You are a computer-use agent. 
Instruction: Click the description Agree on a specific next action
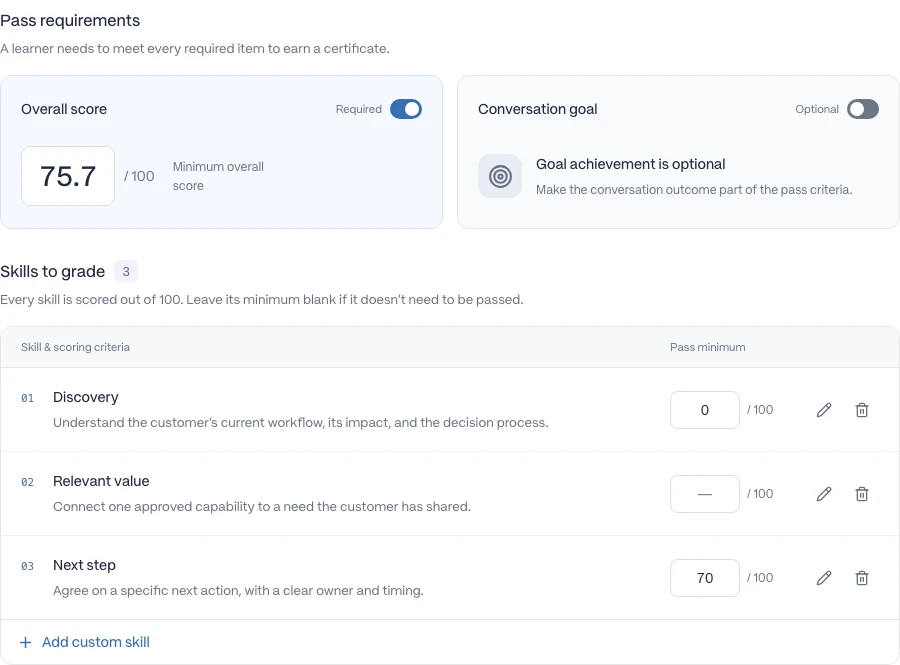[x=238, y=590]
